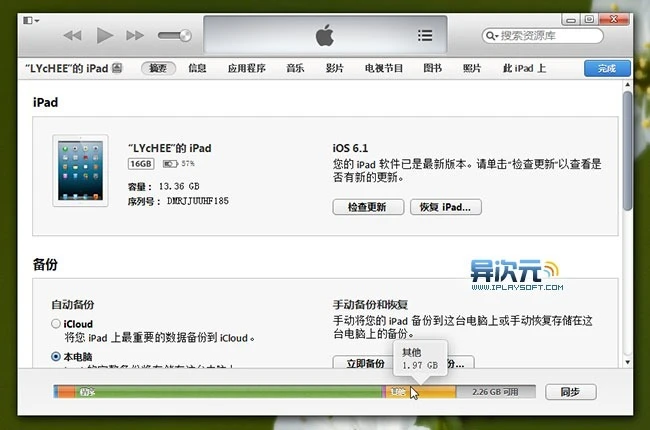Click the 手动备份和恢复 heading
650x430 pixels.
(x=370, y=305)
